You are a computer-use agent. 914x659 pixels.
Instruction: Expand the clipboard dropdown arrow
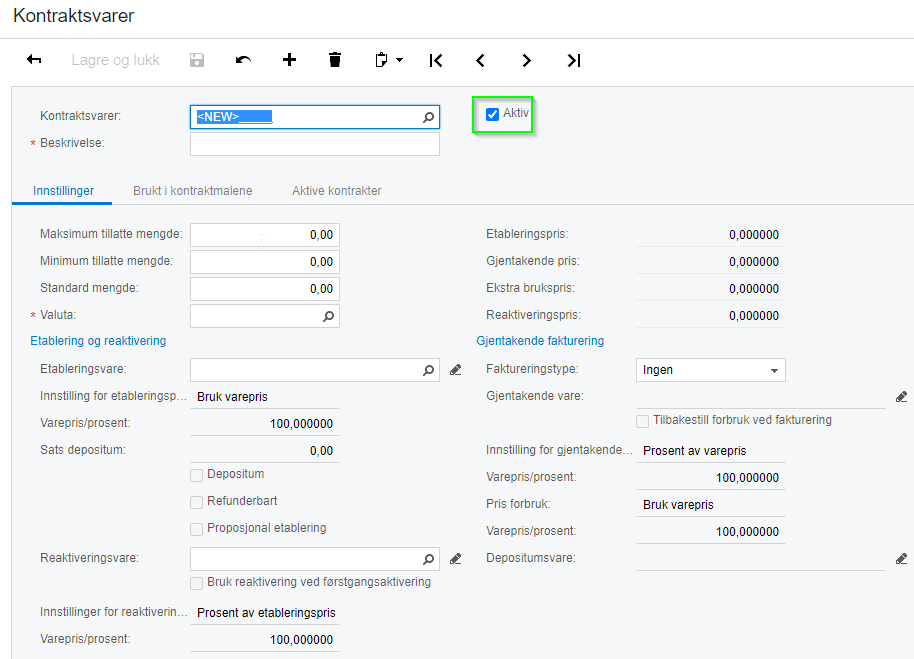[399, 60]
